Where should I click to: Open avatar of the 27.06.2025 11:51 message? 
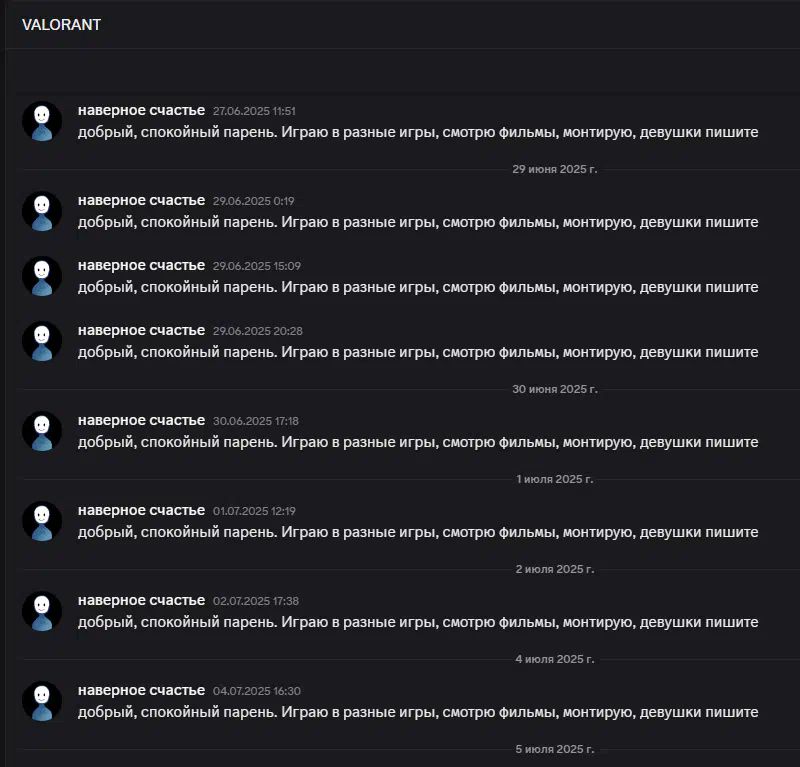pos(42,121)
